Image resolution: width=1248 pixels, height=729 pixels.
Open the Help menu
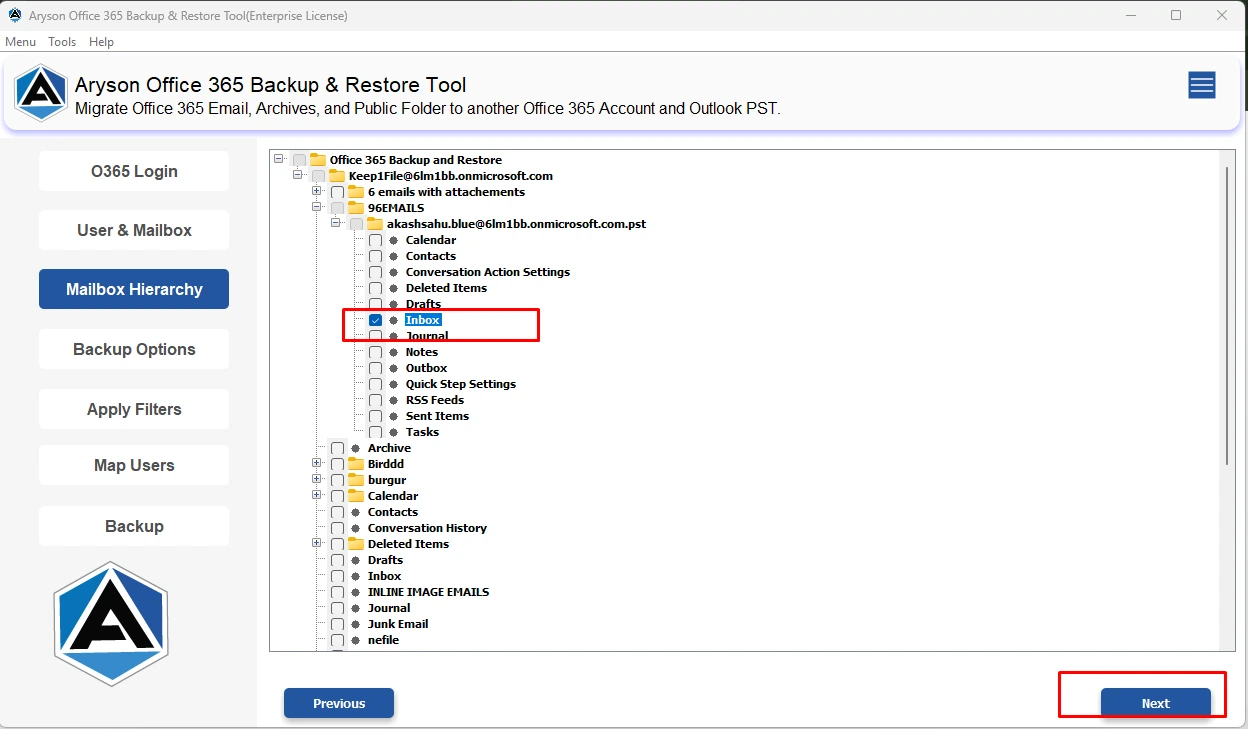(101, 42)
